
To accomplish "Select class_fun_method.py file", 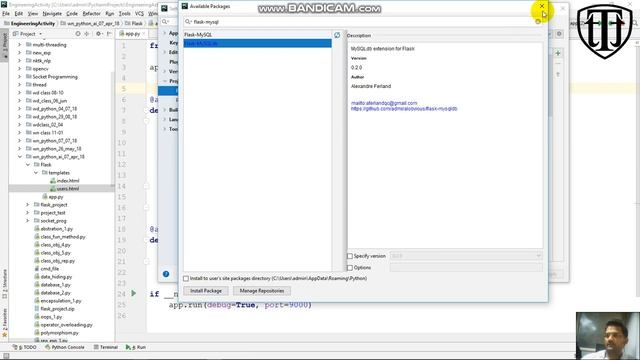I will click(x=60, y=237).
